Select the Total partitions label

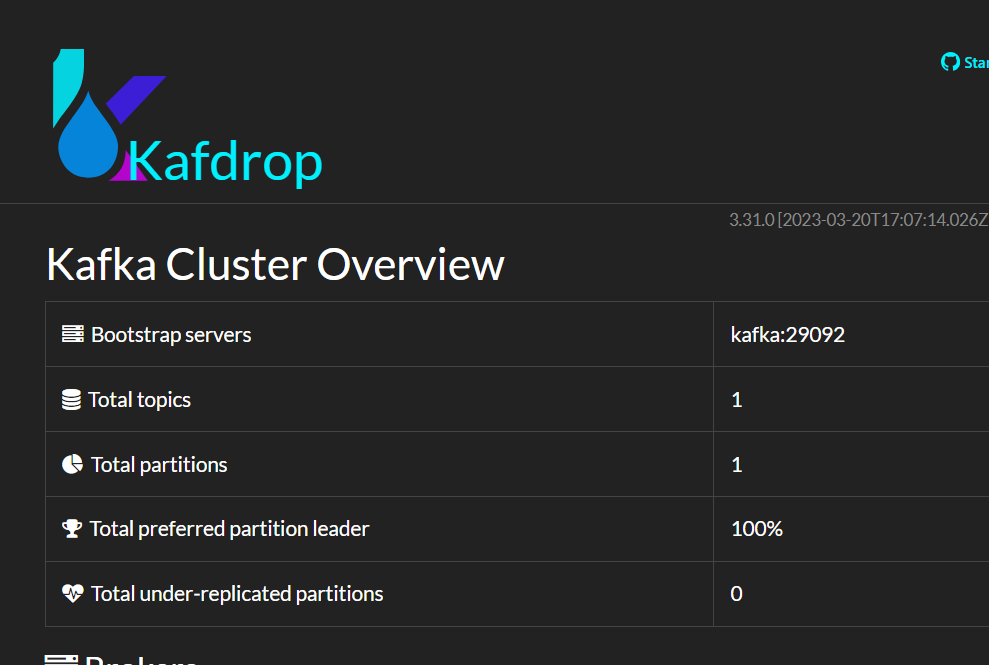159,465
